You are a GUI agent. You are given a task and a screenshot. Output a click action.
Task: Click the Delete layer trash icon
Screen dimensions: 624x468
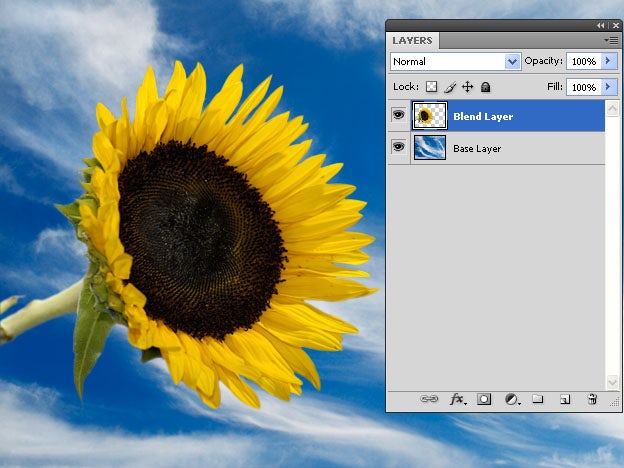pos(592,399)
